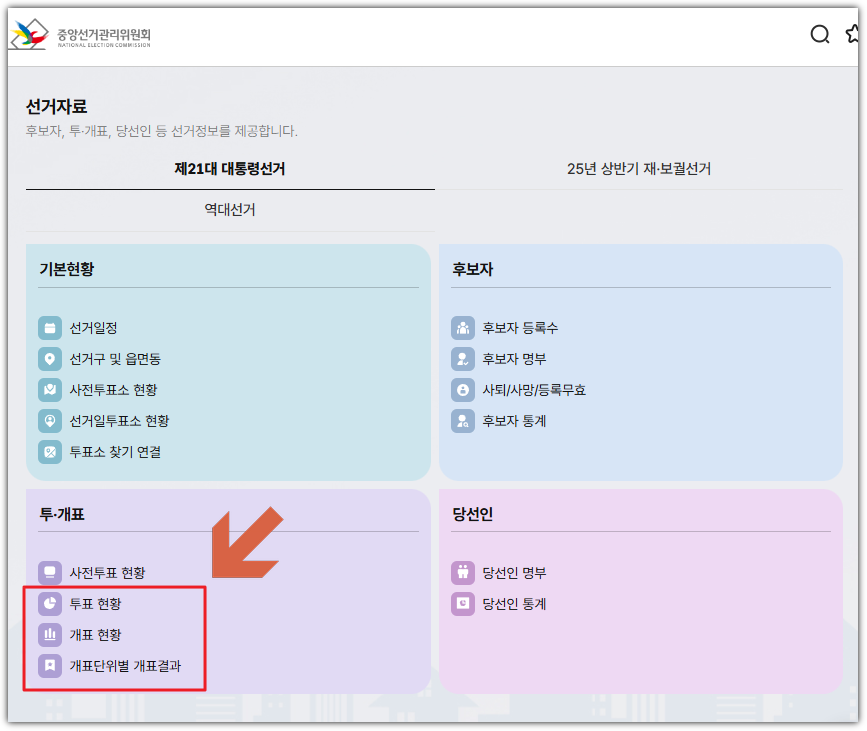867x731 pixels.
Task: Switch to 25년 상반기 재·보궐선거 tab
Action: [639, 169]
